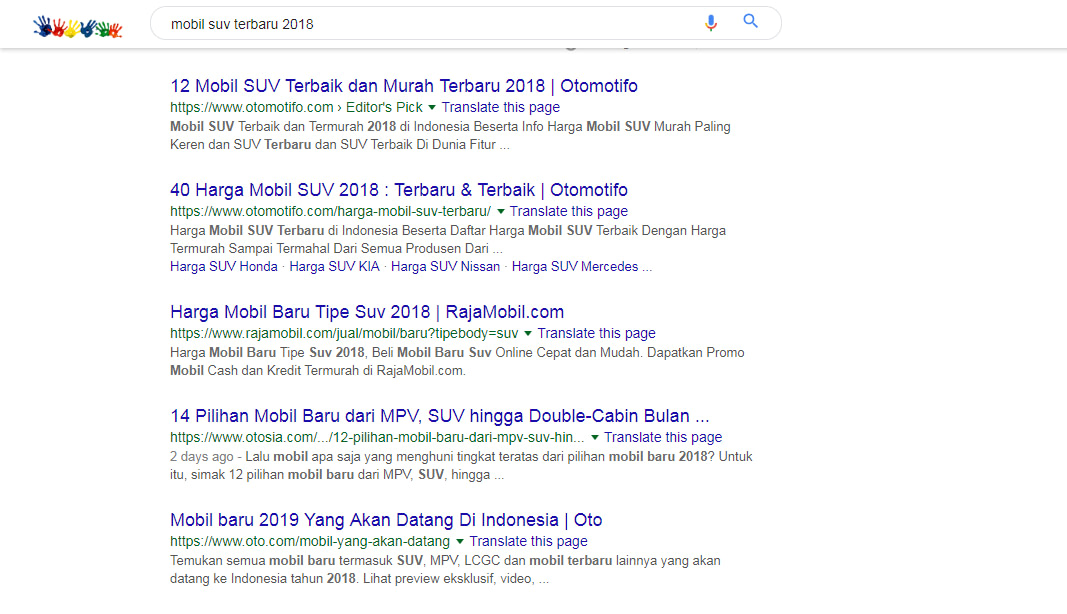Open 'Mobil baru 2019 Yang Akan Datang' result
The height and width of the screenshot is (614, 1067).
(386, 520)
